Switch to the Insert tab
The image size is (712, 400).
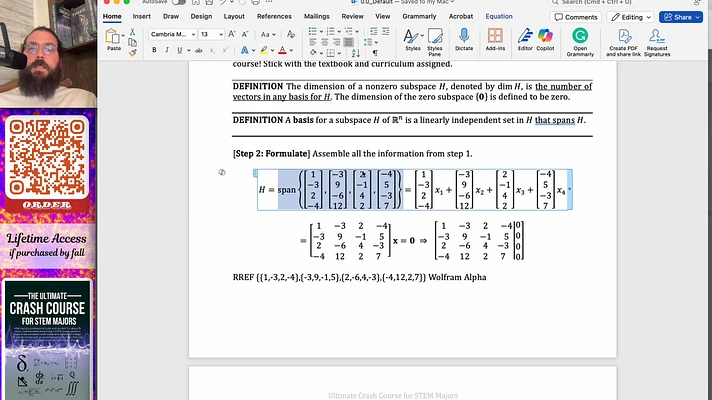point(142,16)
